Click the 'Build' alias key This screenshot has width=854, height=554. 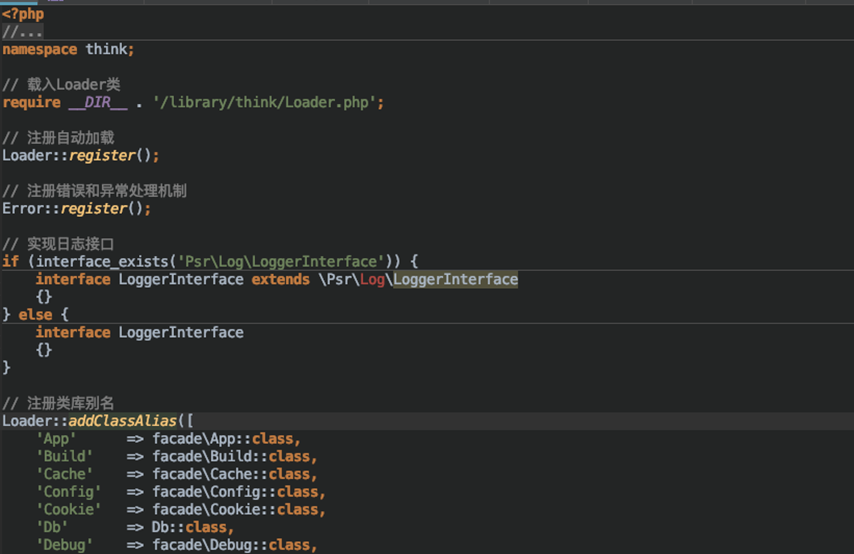tap(64, 456)
